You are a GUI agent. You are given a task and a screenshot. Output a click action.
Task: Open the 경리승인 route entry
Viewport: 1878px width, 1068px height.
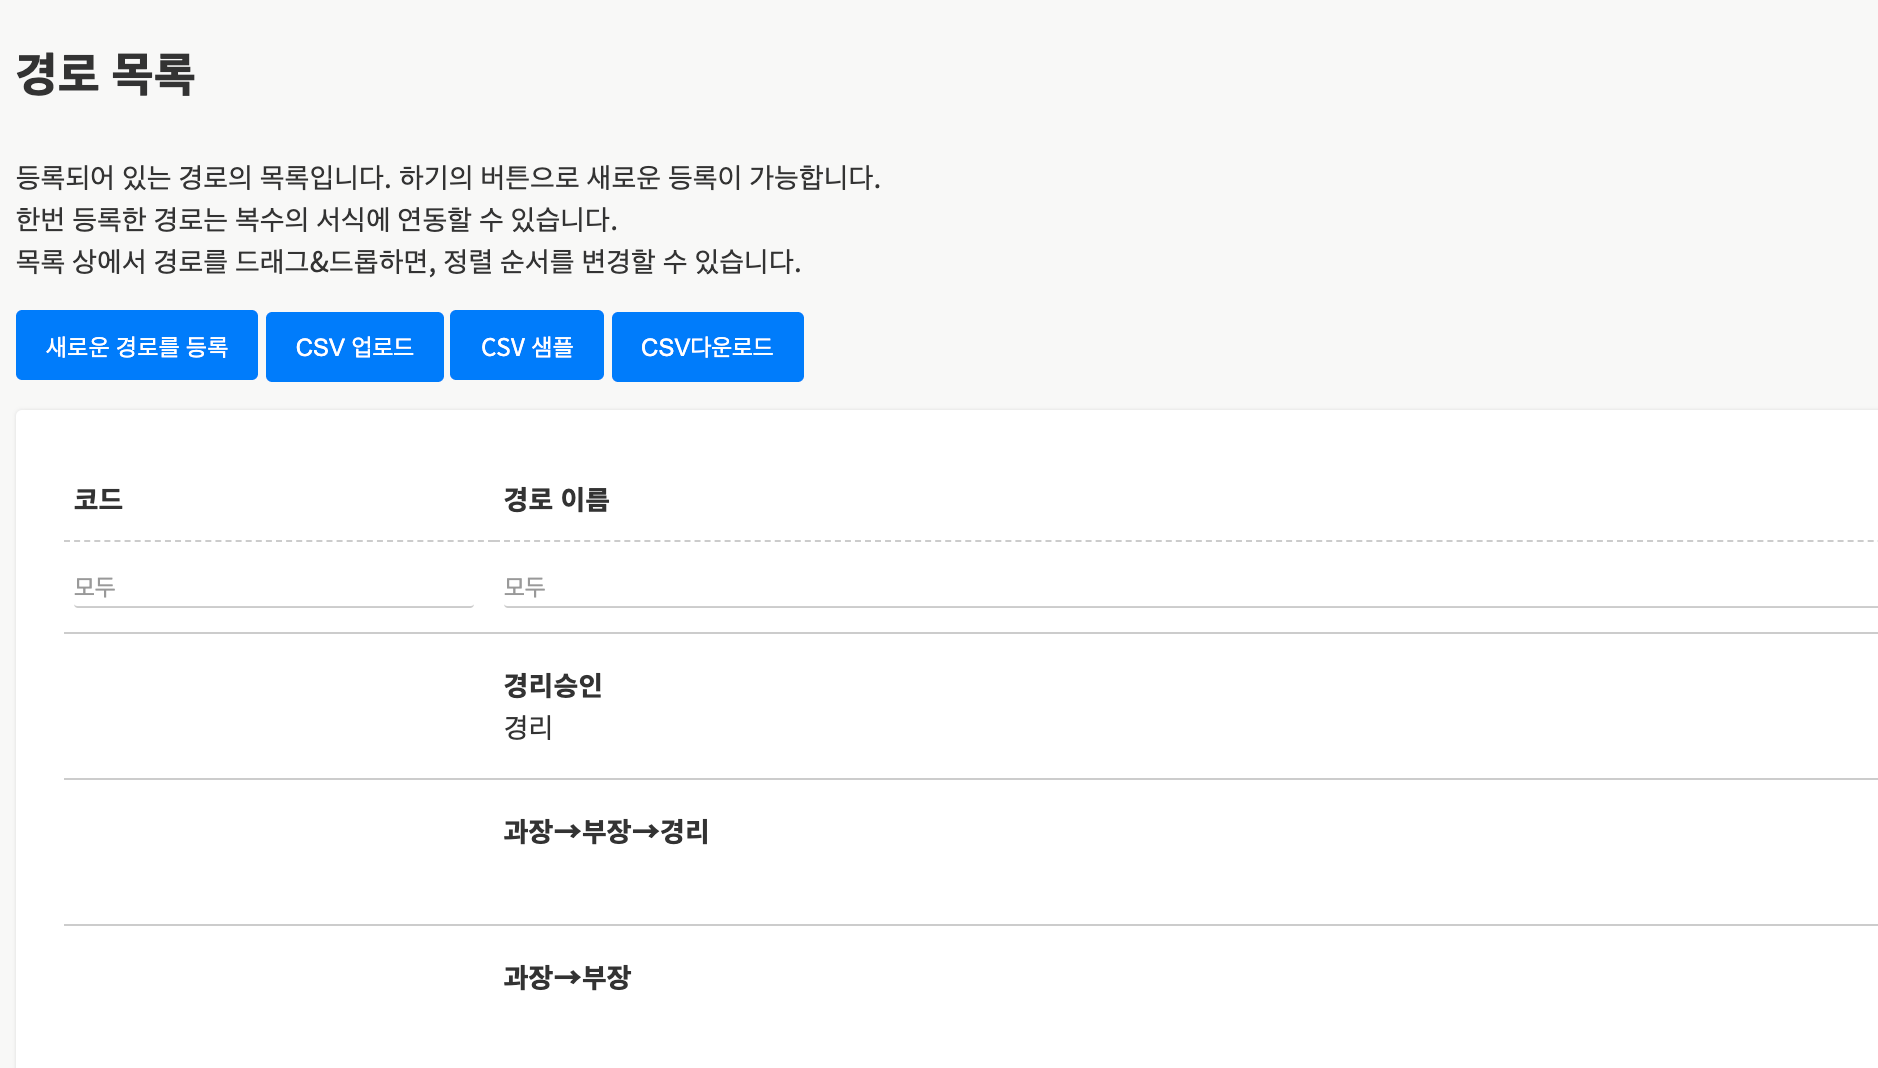552,685
